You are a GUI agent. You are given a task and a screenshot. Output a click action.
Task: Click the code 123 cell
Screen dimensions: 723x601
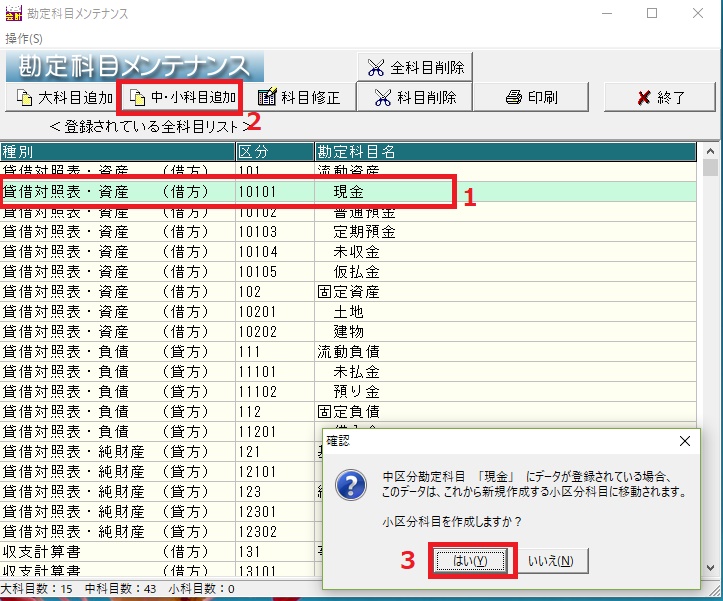click(x=275, y=492)
